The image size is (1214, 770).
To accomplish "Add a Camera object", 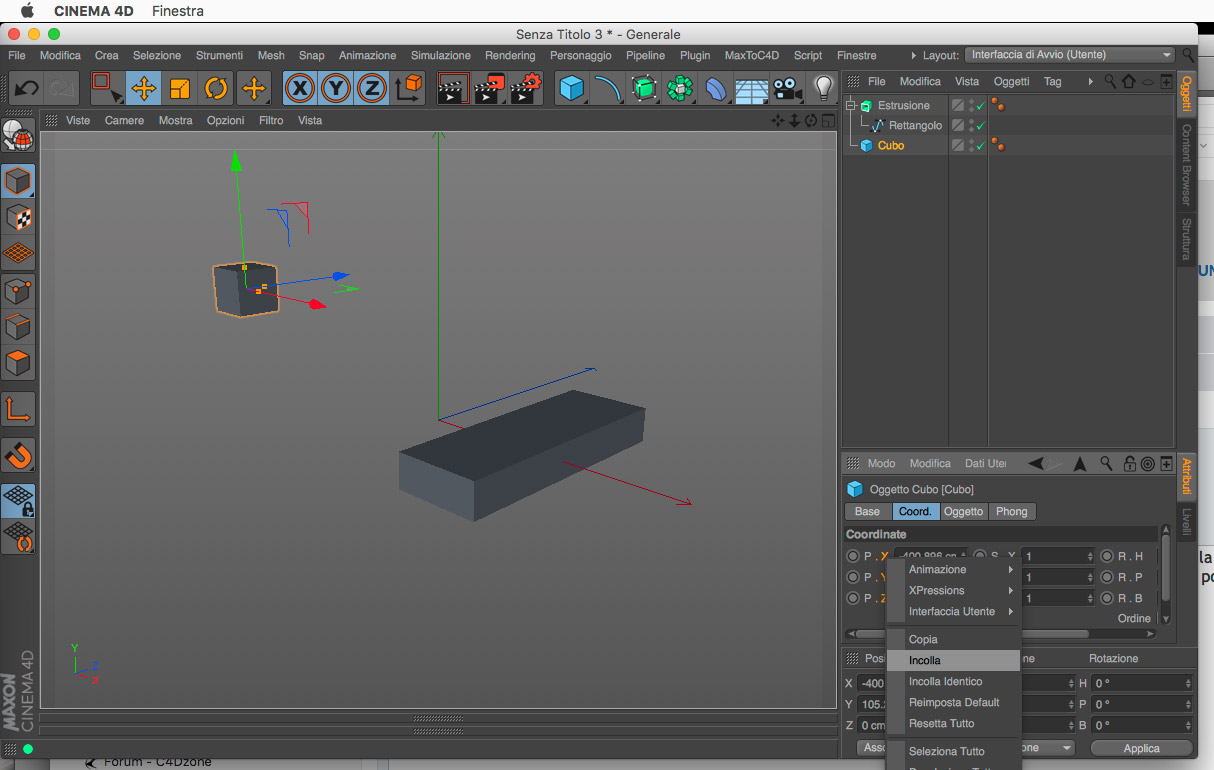I will [788, 88].
